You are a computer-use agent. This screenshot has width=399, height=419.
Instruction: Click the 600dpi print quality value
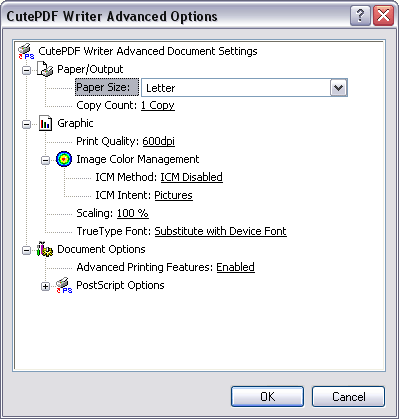[x=159, y=141]
